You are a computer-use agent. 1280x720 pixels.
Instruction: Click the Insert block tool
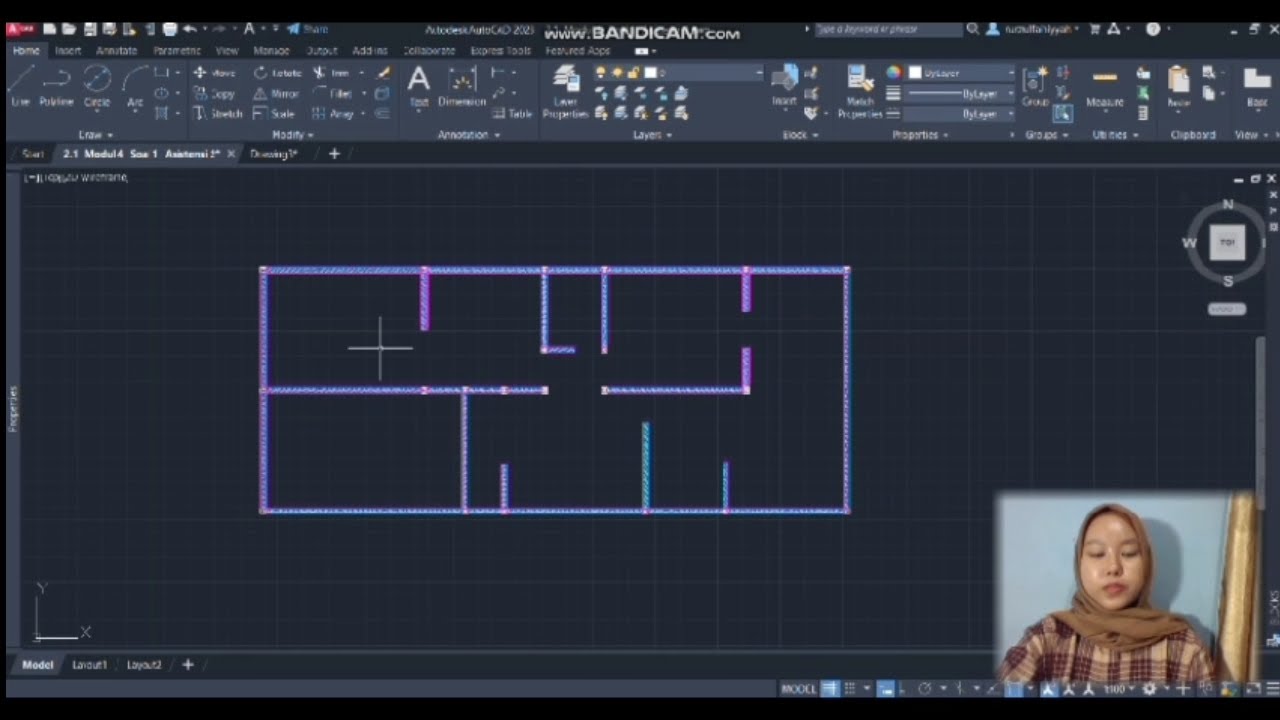(785, 86)
